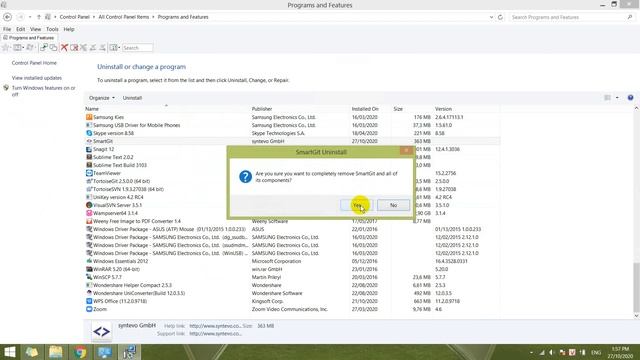Open the Tools menu

point(52,29)
